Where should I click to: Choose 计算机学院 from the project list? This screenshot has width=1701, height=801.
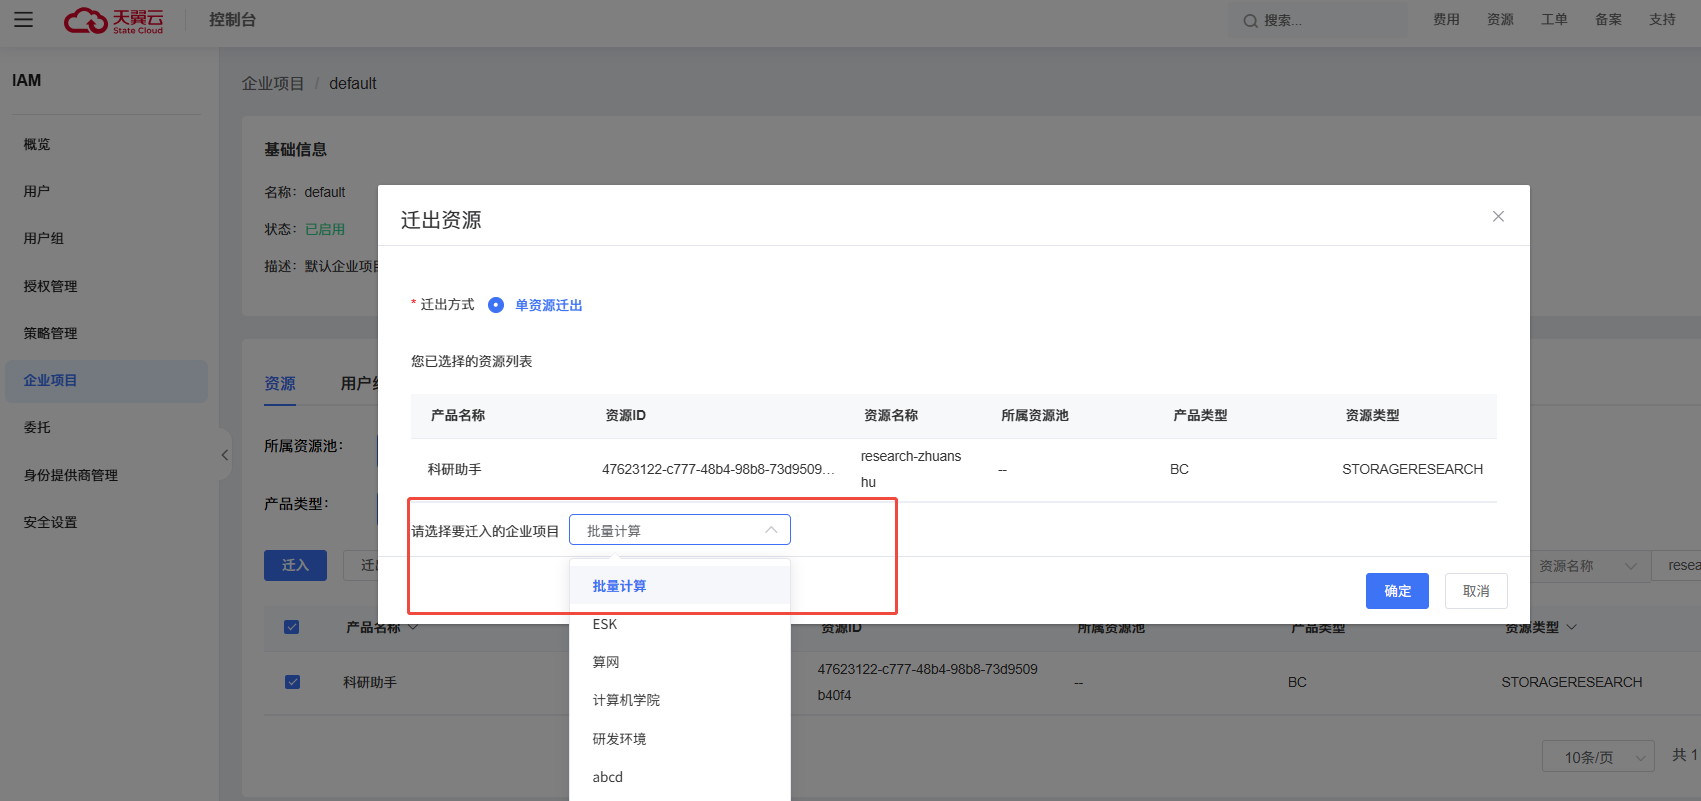click(x=626, y=700)
